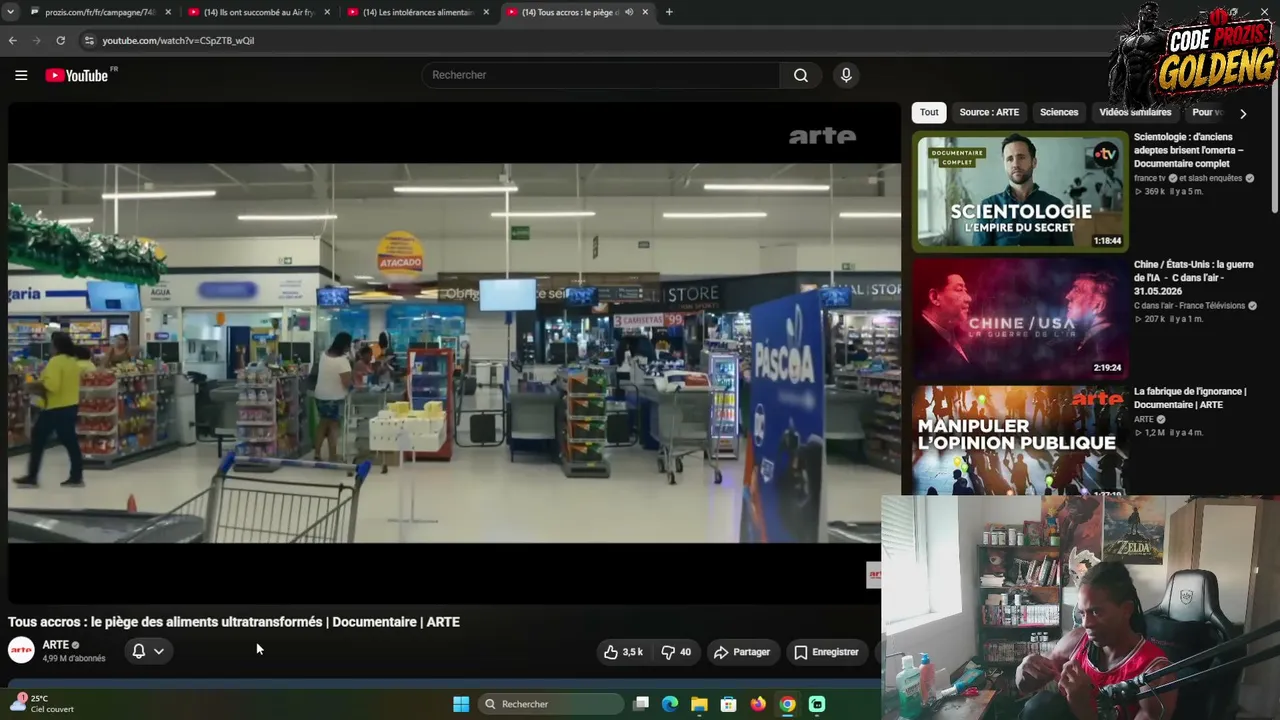Like the video with thumbs-up button
1280x720 pixels.
click(x=623, y=652)
